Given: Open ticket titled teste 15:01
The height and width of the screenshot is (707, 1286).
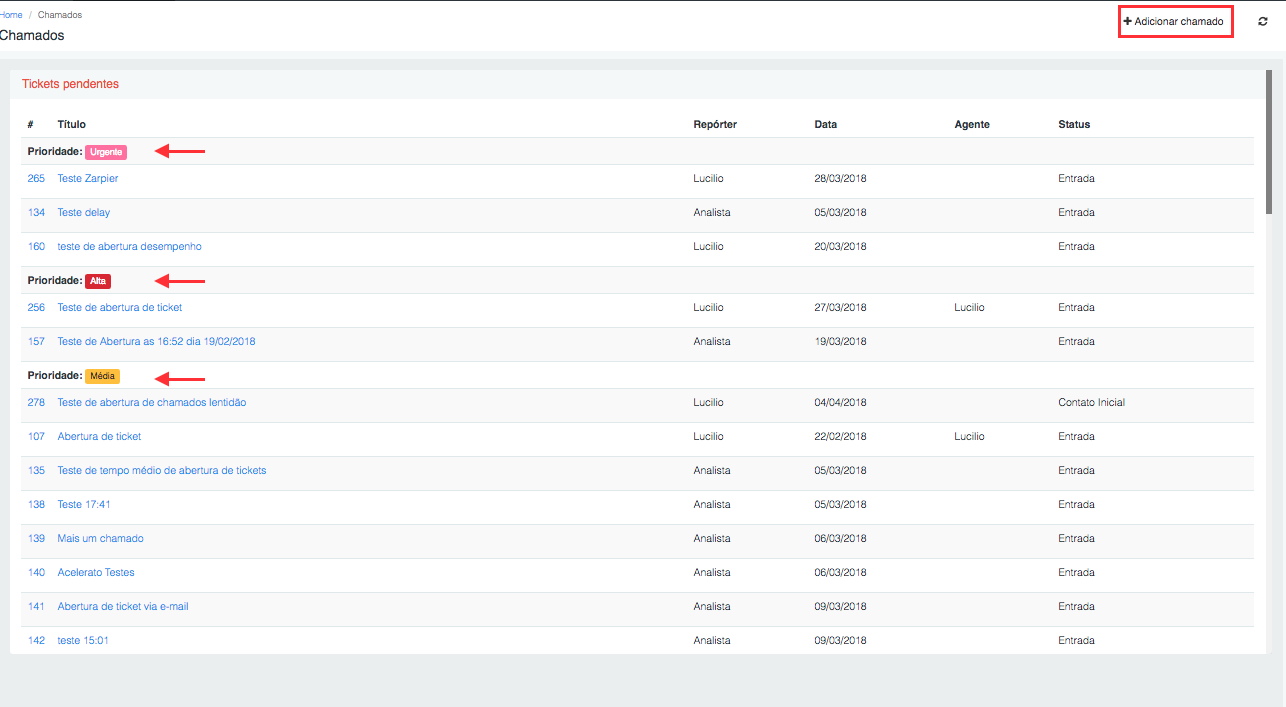Looking at the screenshot, I should (83, 640).
